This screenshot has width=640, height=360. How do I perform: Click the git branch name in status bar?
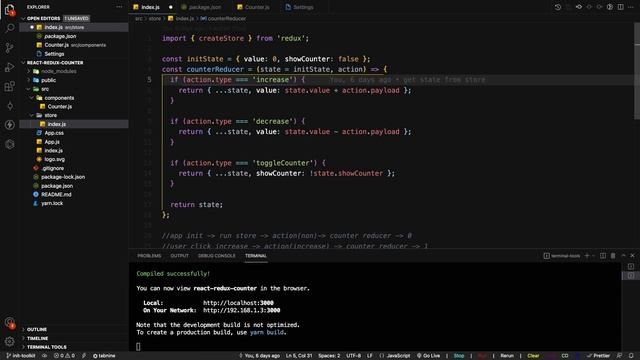[21, 356]
